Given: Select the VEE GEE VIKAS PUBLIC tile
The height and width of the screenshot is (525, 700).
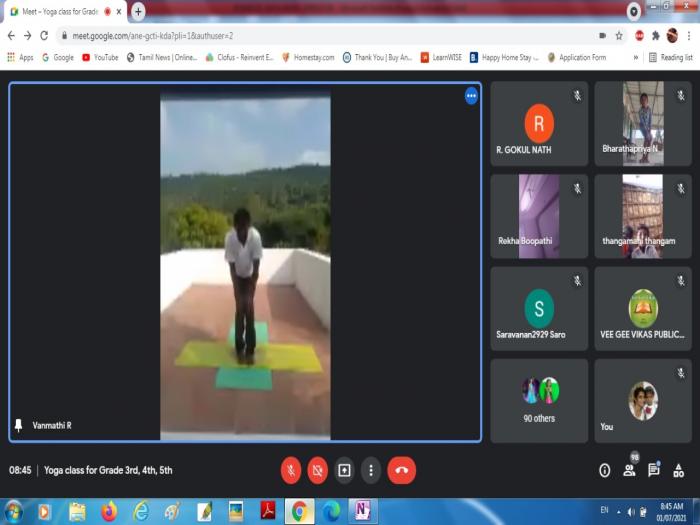Looking at the screenshot, I should (643, 309).
